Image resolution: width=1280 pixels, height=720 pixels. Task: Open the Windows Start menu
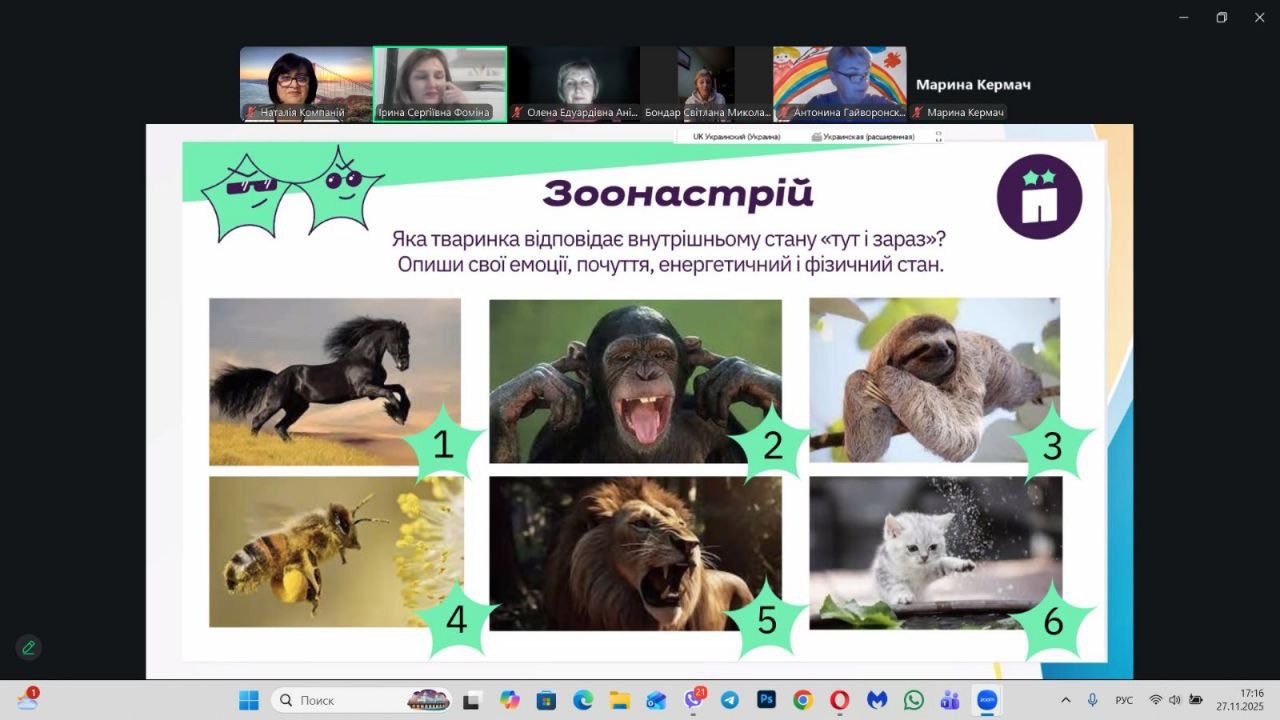[249, 700]
